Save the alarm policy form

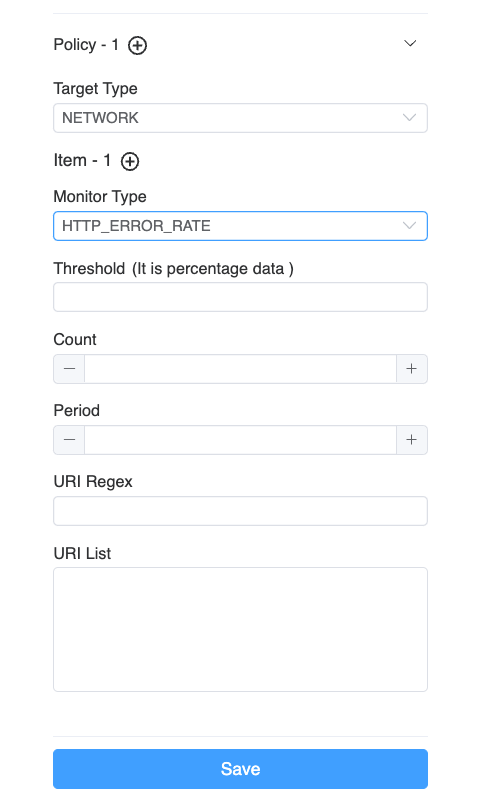point(240,769)
